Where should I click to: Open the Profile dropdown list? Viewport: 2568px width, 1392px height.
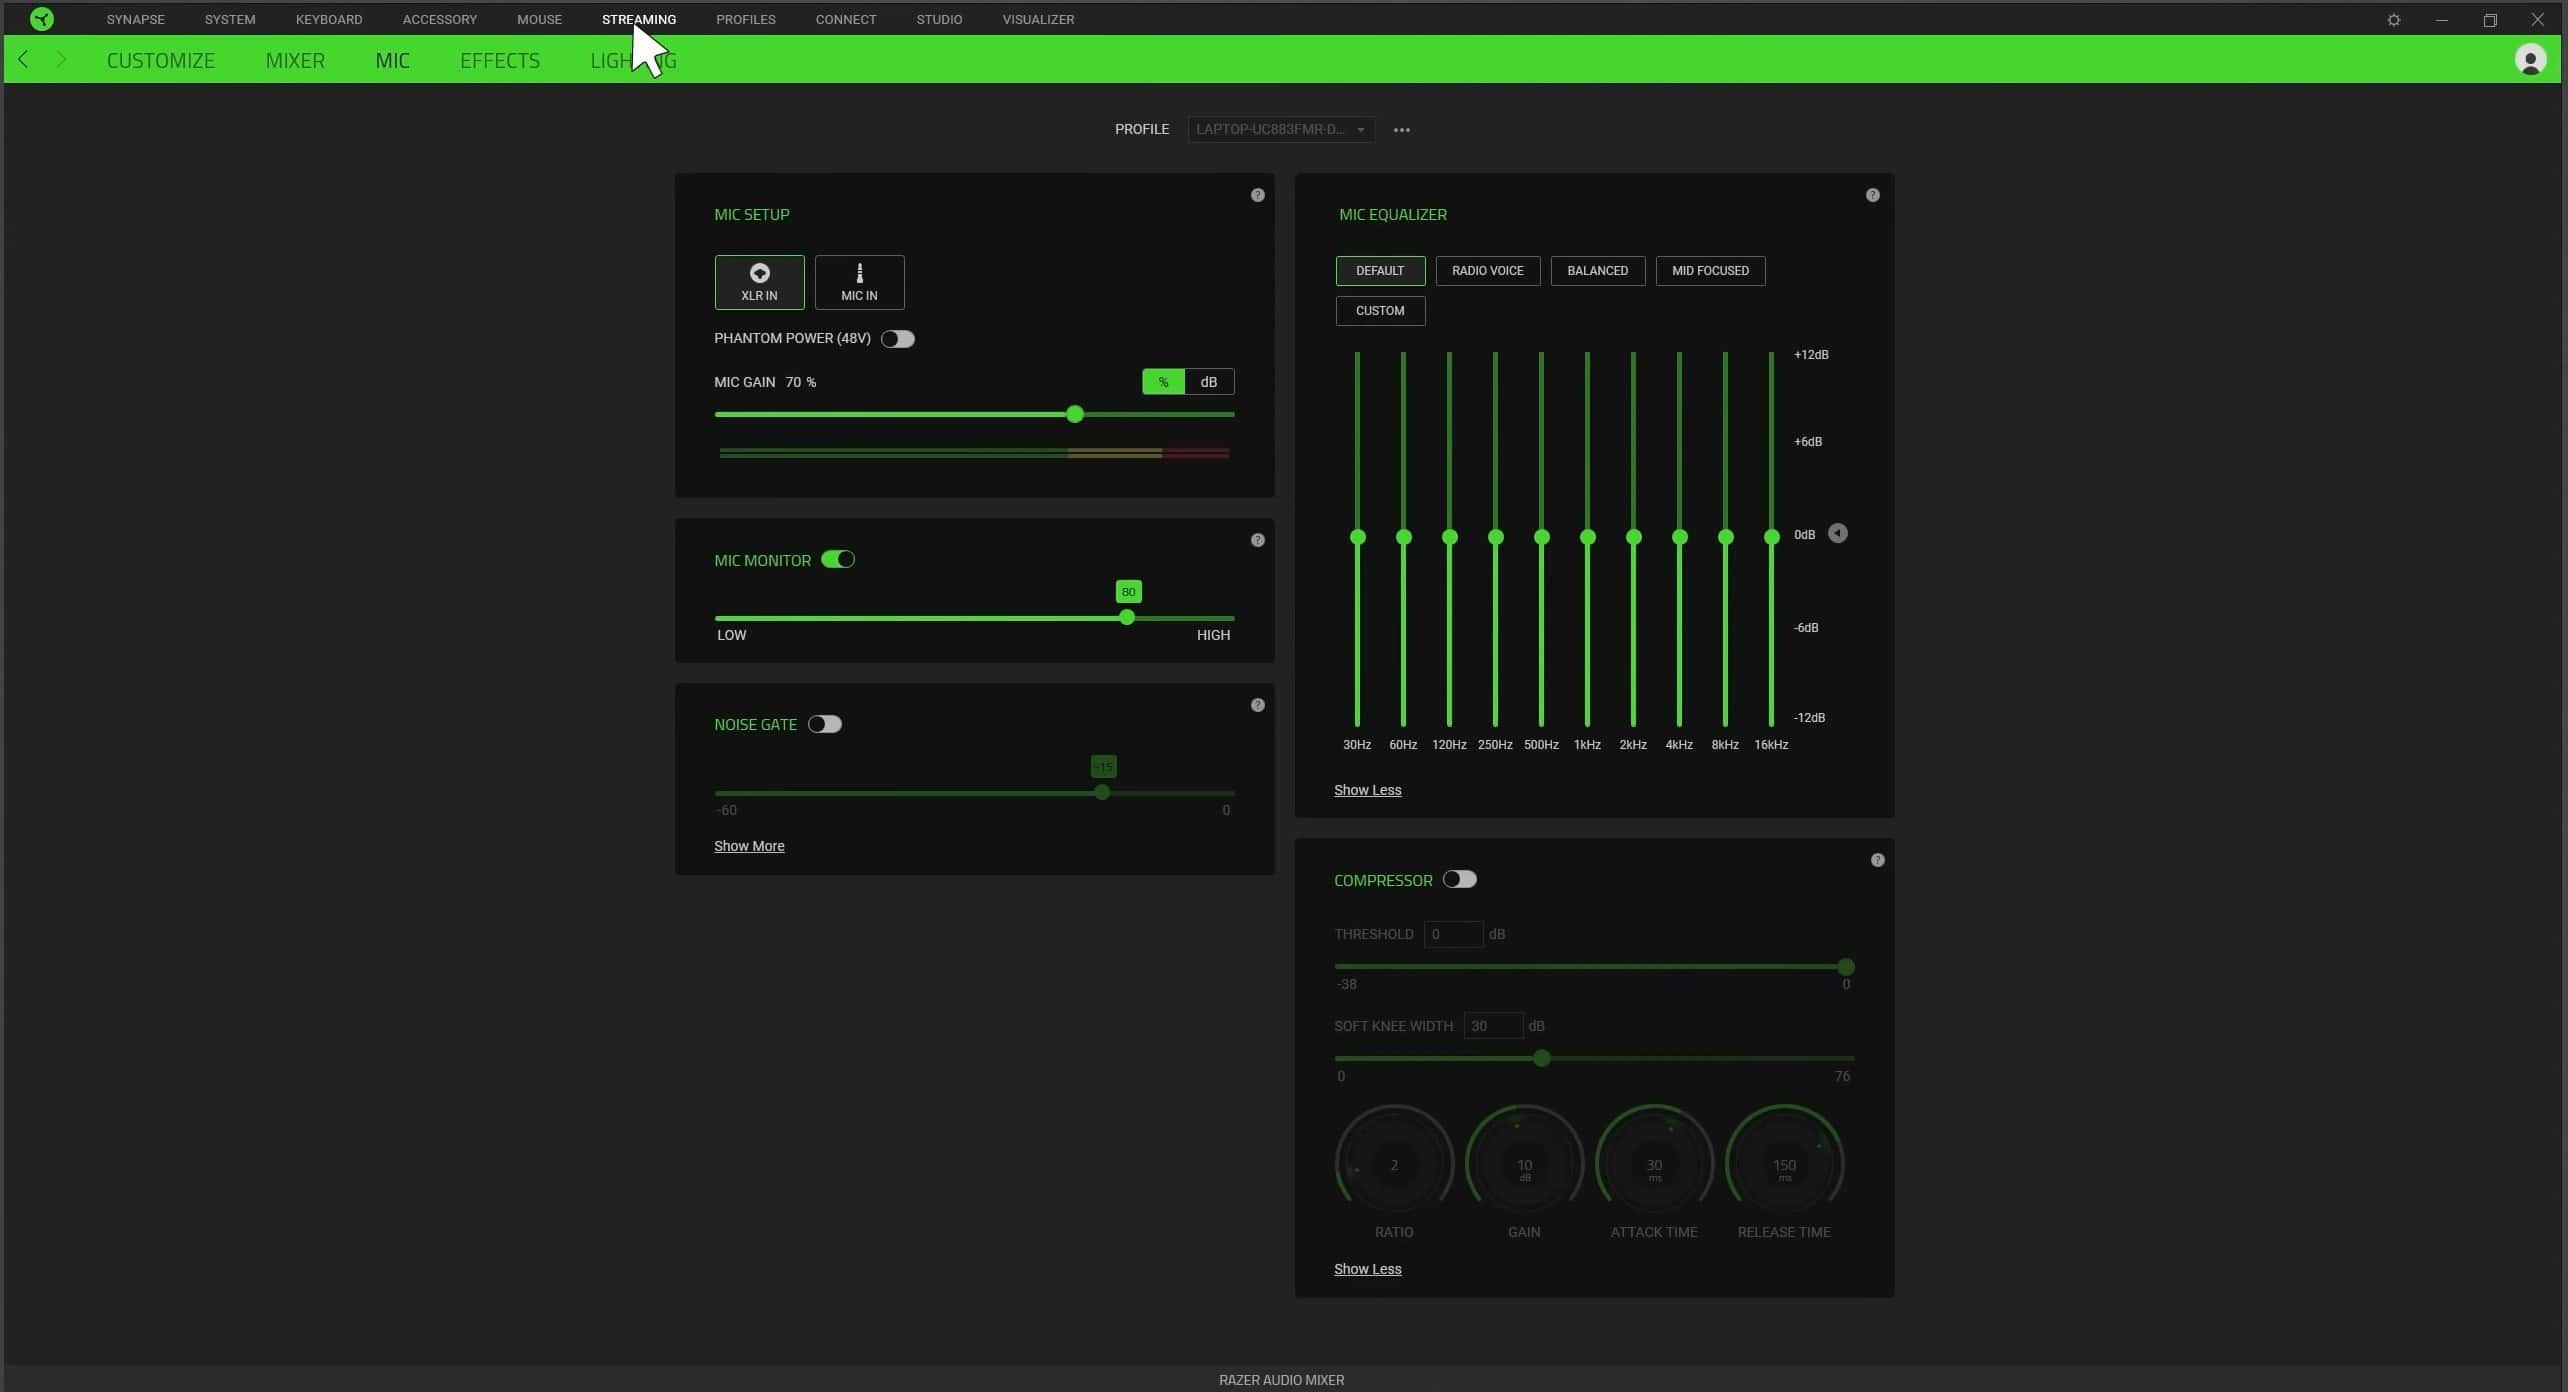1279,129
